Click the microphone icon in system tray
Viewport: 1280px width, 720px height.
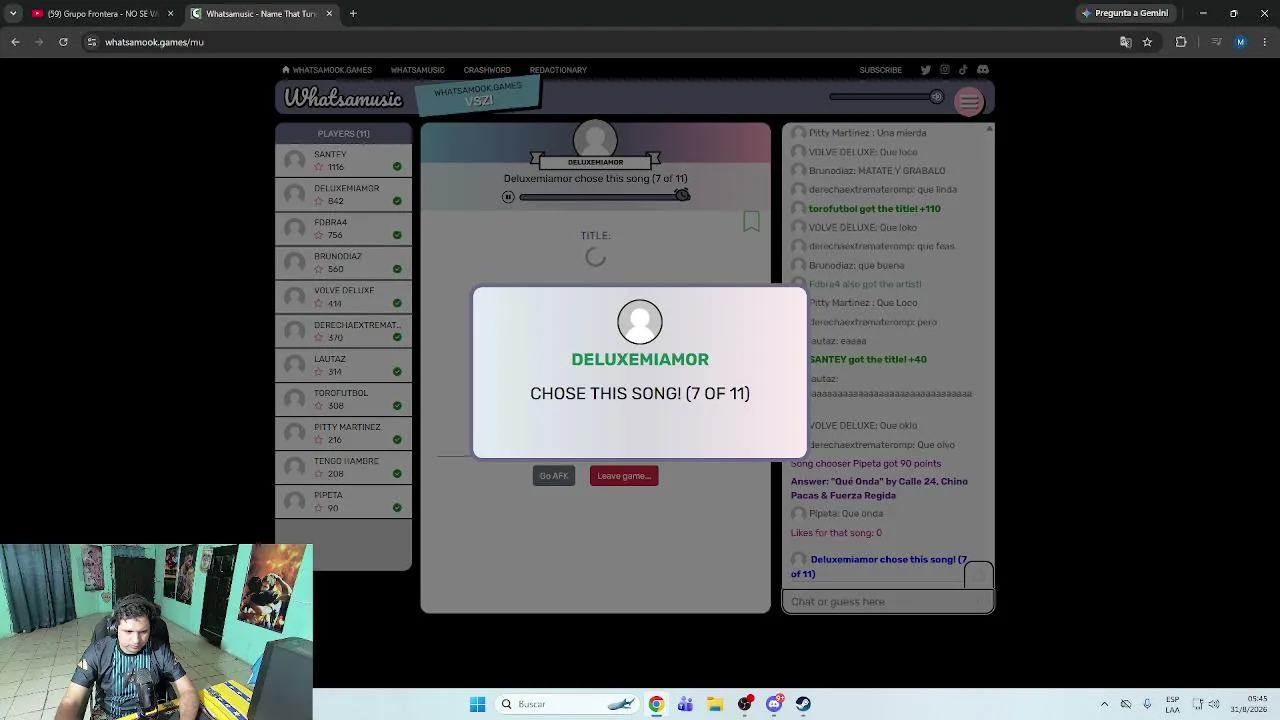[x=1147, y=704]
